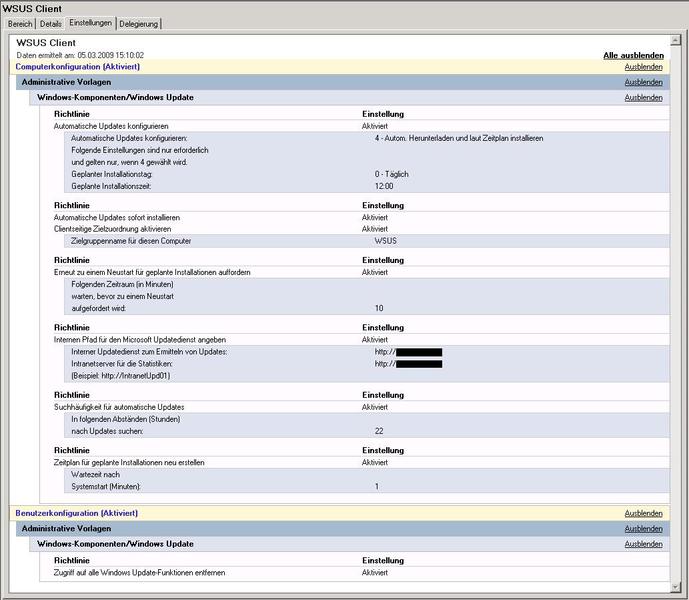The height and width of the screenshot is (600, 689).
Task: Click scrollbar up arrow in report pane
Action: [675, 40]
